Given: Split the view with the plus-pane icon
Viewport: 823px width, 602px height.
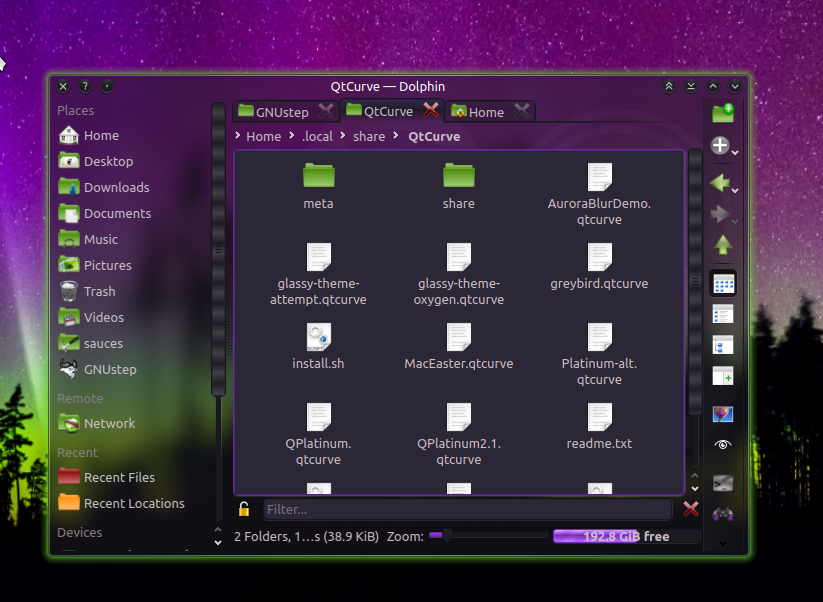Looking at the screenshot, I should click(x=723, y=376).
